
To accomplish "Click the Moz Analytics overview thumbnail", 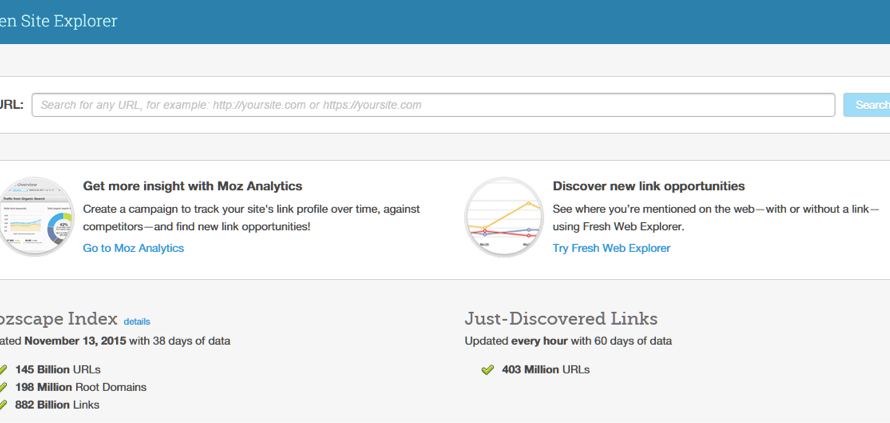I will tap(35, 217).
